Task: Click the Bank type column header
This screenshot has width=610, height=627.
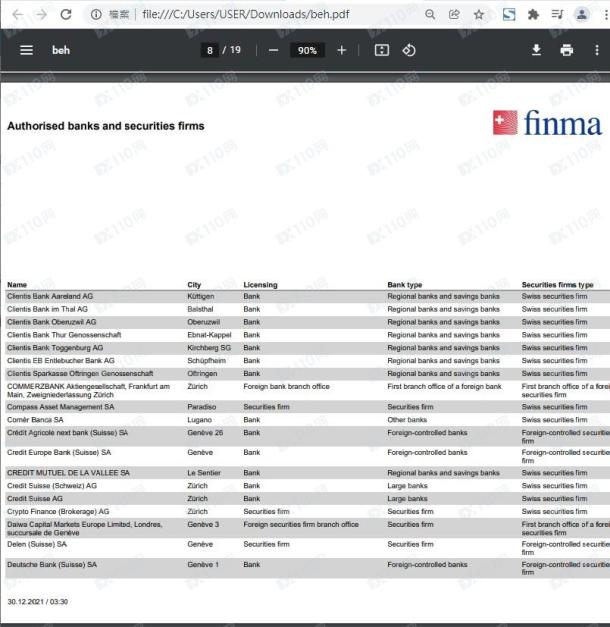Action: (x=405, y=285)
